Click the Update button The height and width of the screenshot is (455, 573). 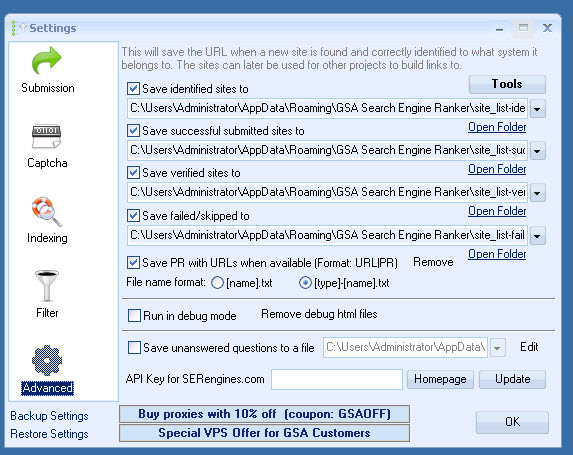point(512,379)
